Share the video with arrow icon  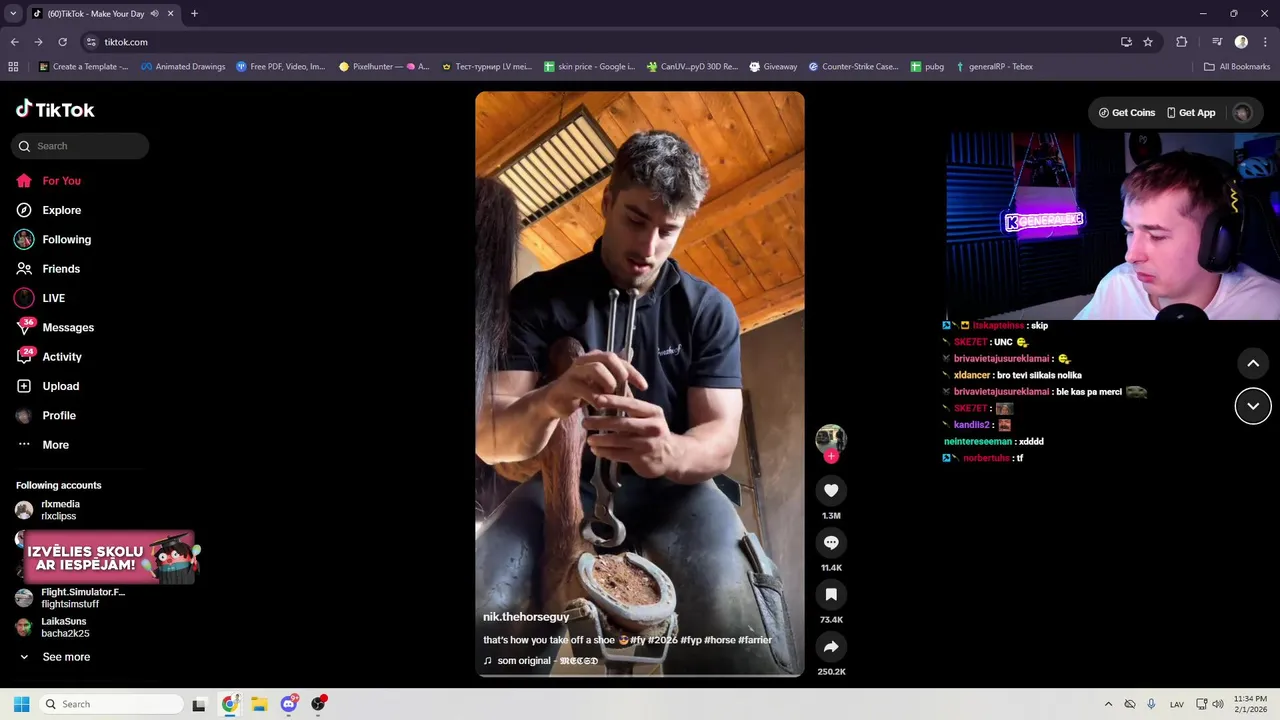pyautogui.click(x=831, y=646)
